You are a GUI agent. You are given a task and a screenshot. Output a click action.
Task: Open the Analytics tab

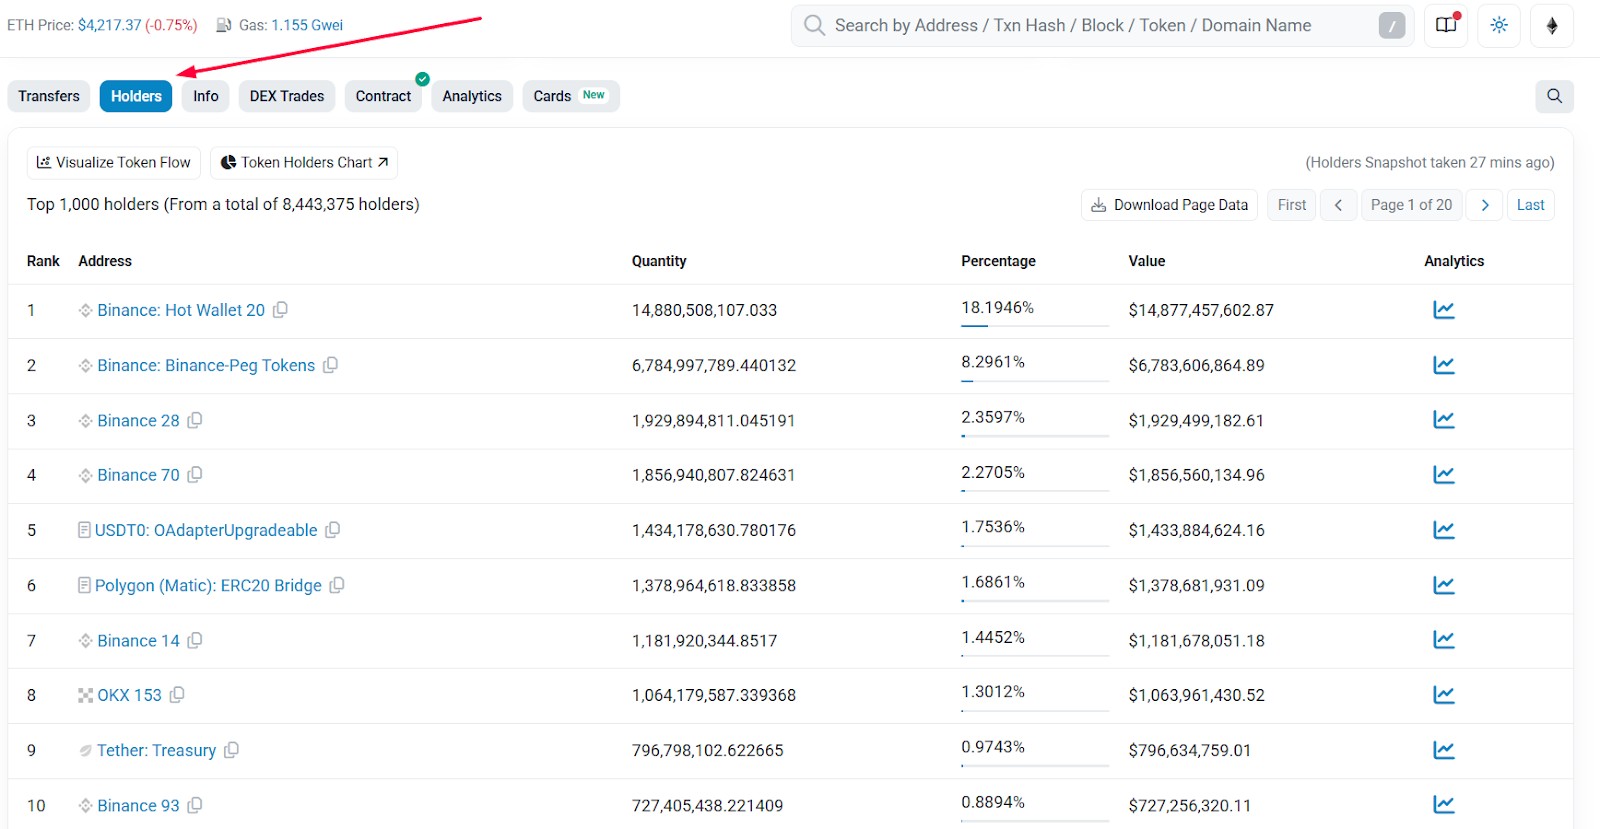pyautogui.click(x=472, y=96)
